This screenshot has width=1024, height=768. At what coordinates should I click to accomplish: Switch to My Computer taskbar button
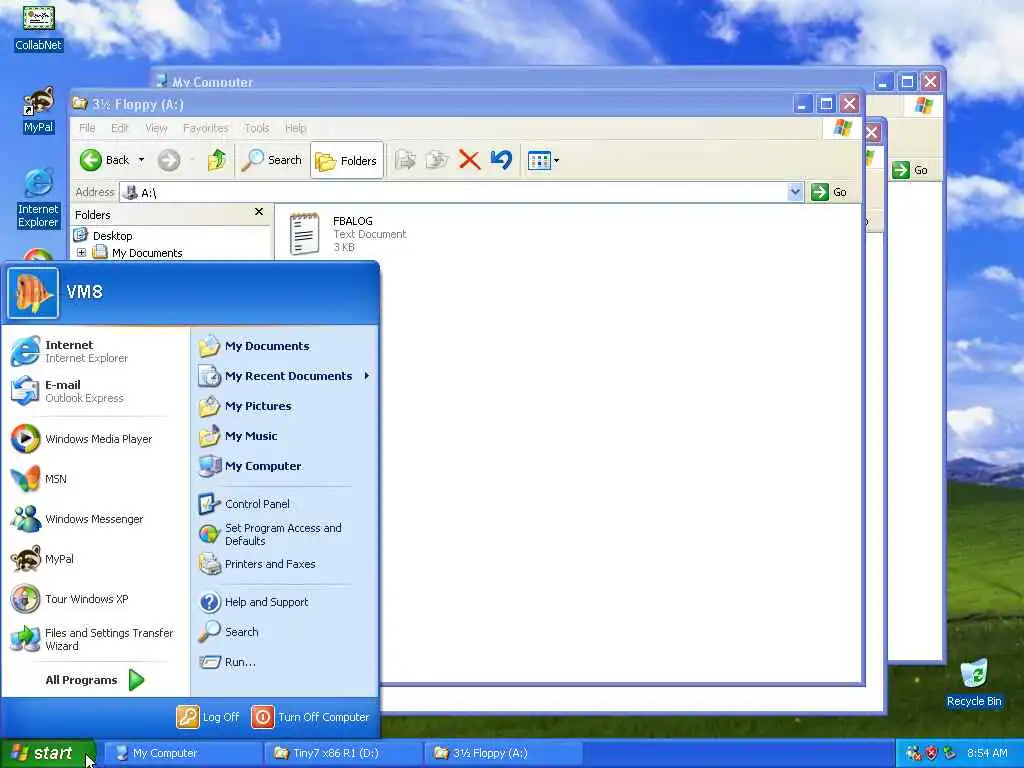[x=182, y=753]
